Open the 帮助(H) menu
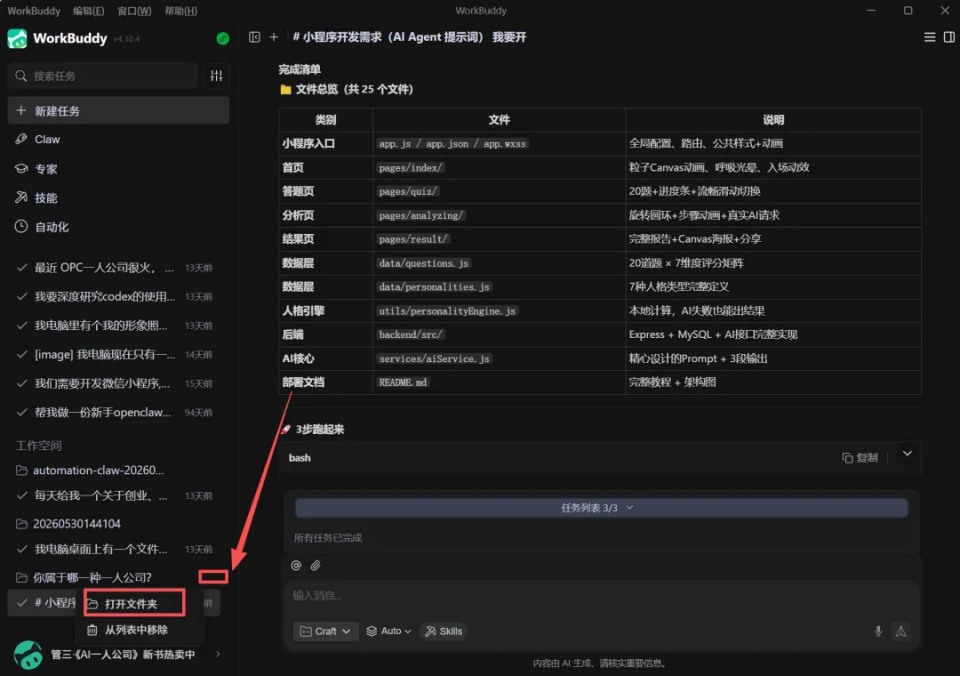The width and height of the screenshot is (960, 676). [181, 11]
